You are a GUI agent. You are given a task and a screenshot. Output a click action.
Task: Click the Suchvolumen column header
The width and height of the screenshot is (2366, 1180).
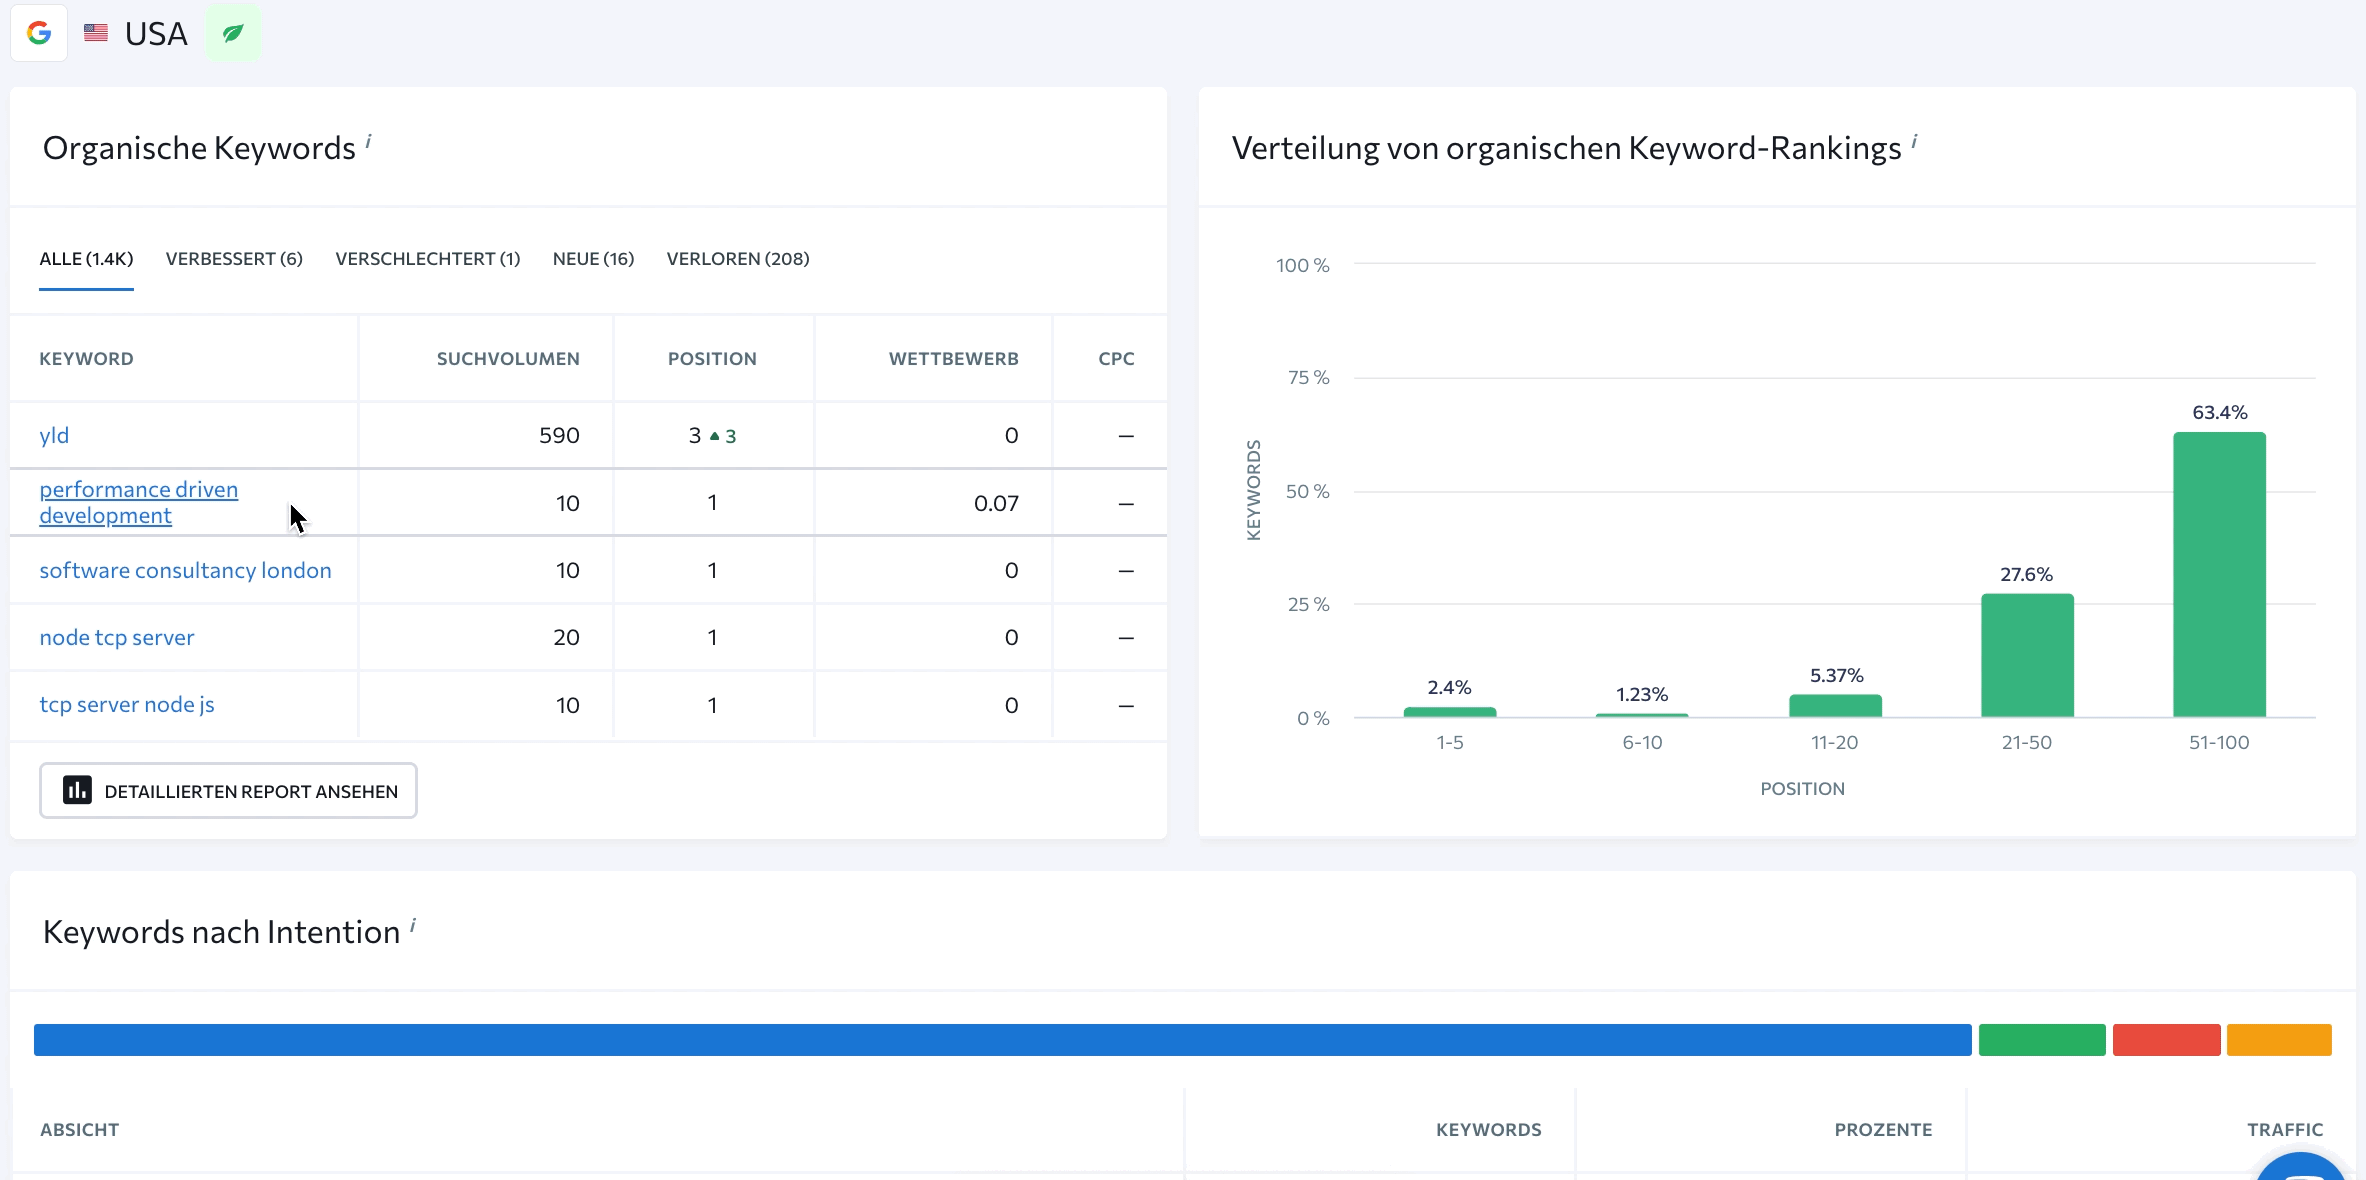pos(507,359)
